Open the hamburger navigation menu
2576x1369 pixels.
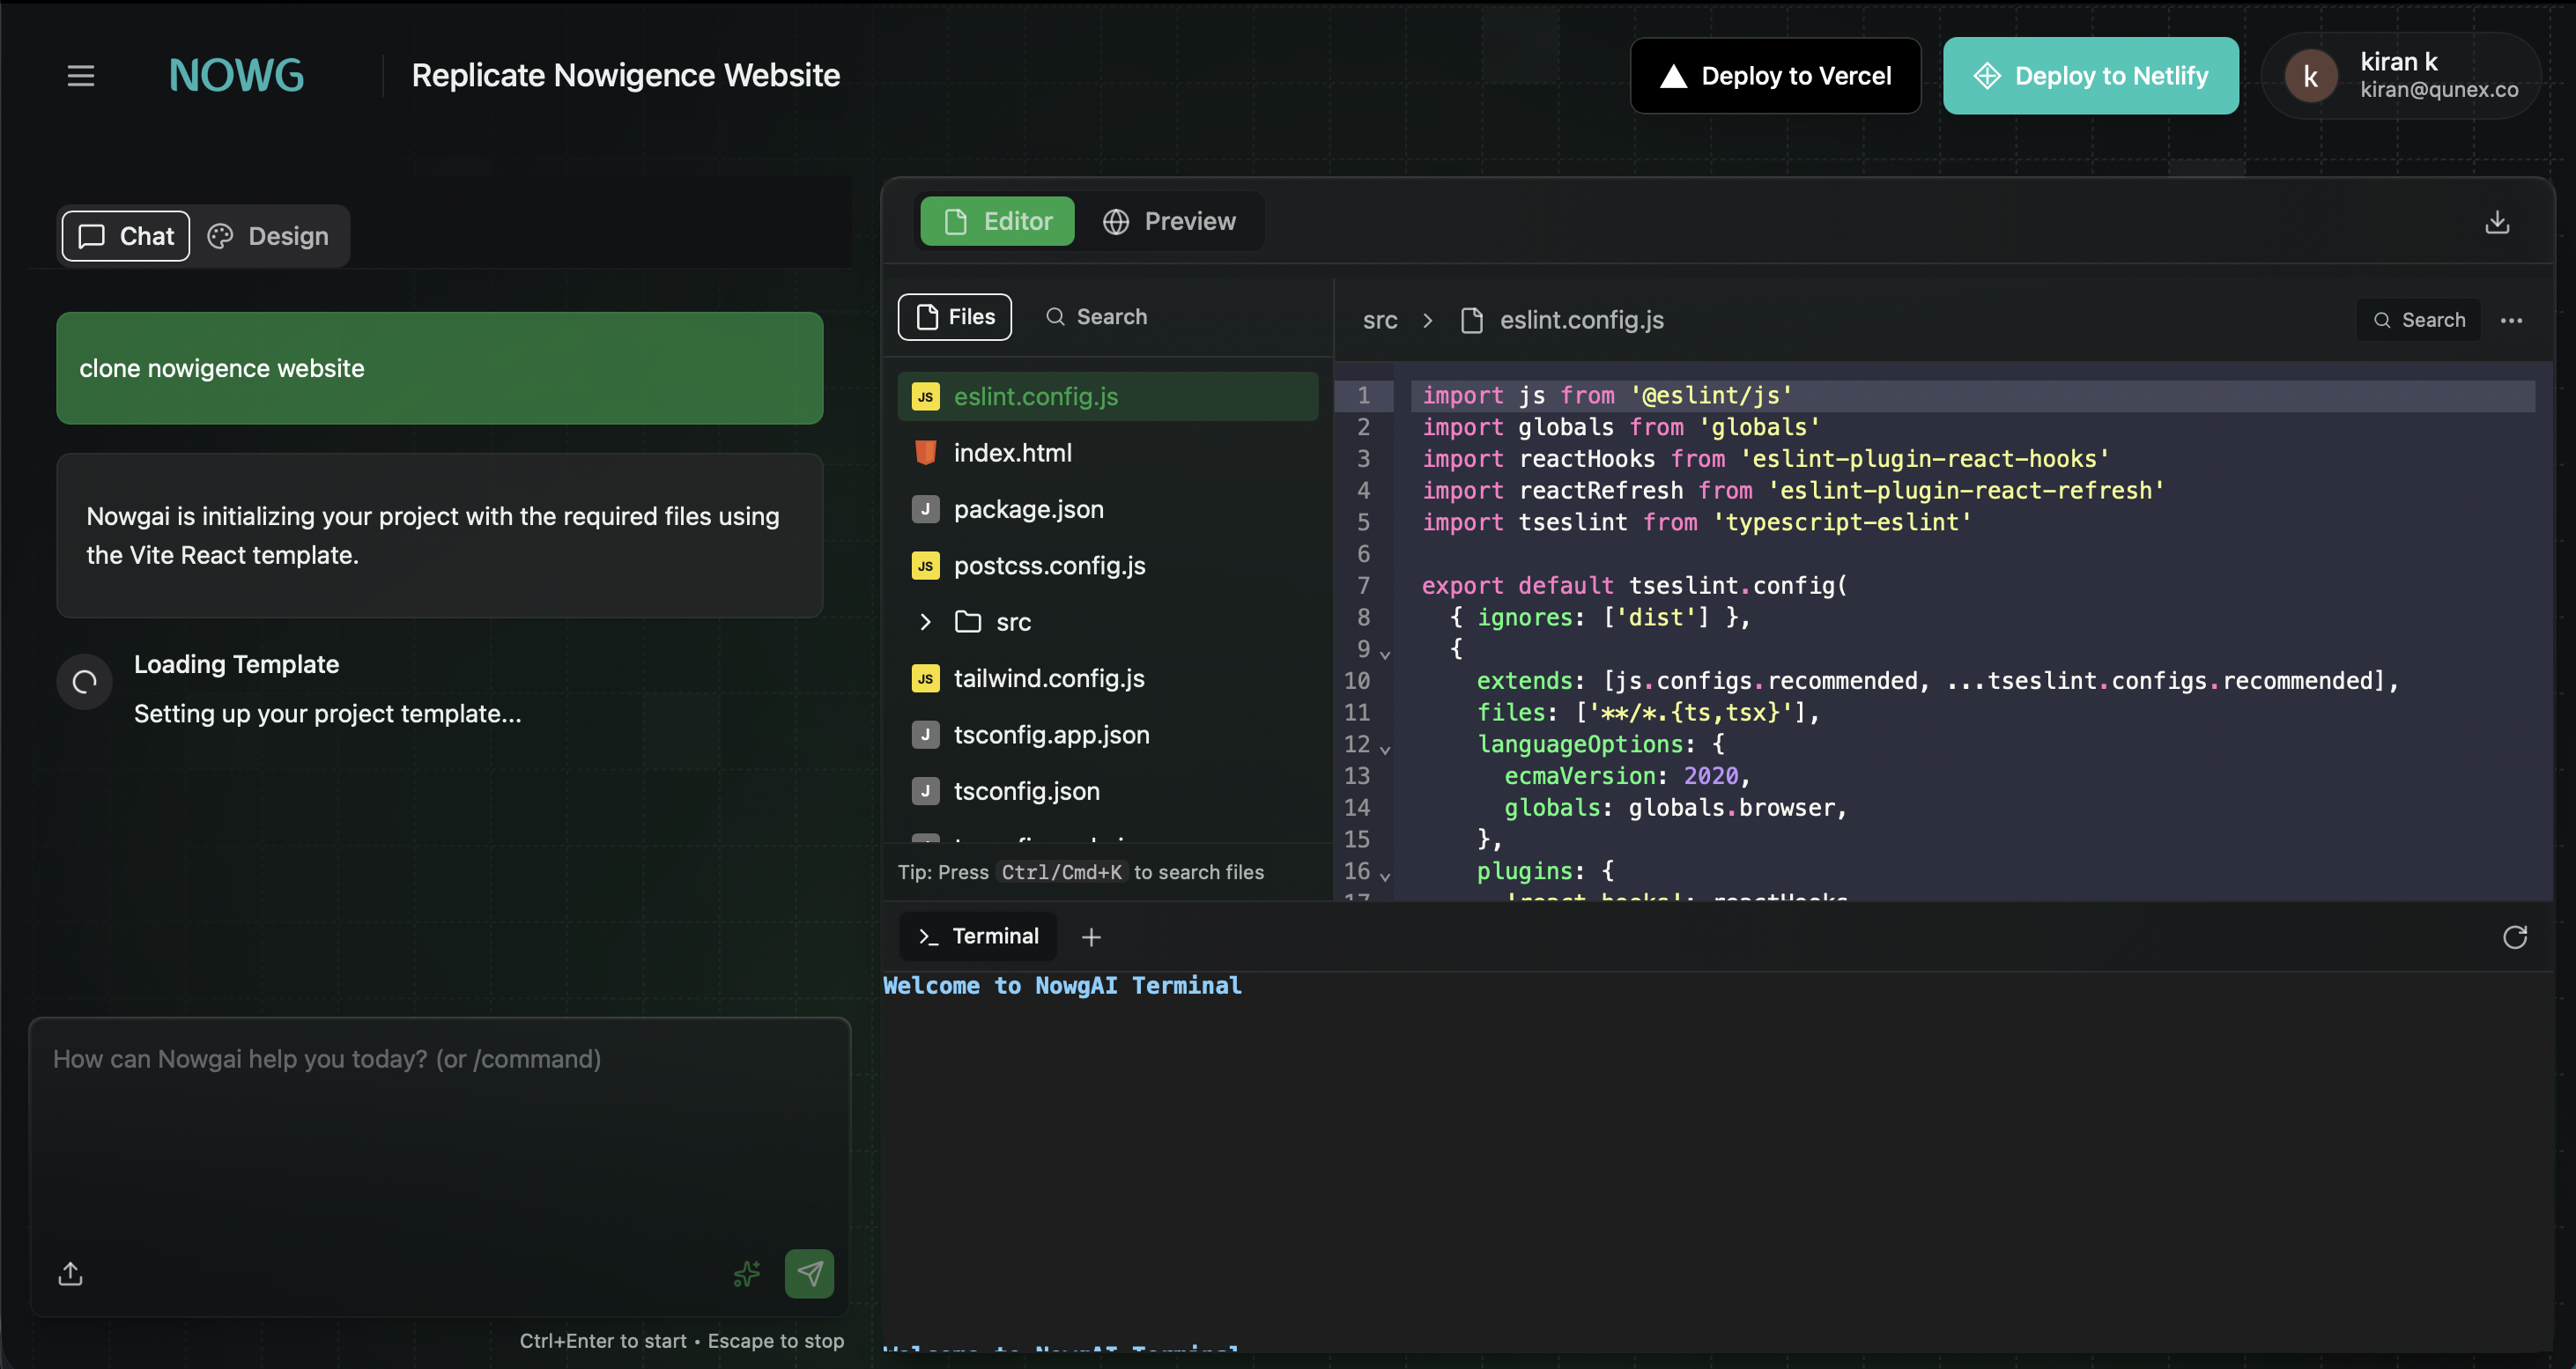[80, 75]
